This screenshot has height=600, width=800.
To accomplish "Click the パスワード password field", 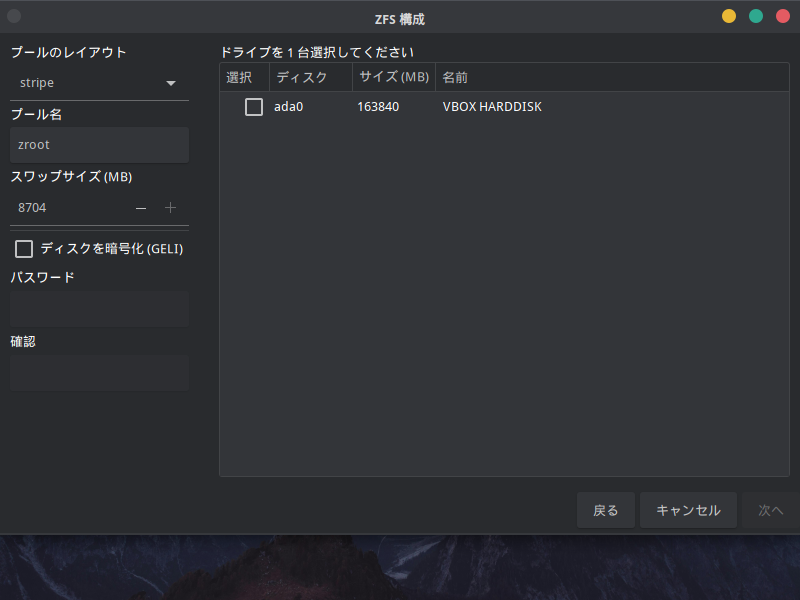I will click(x=99, y=309).
